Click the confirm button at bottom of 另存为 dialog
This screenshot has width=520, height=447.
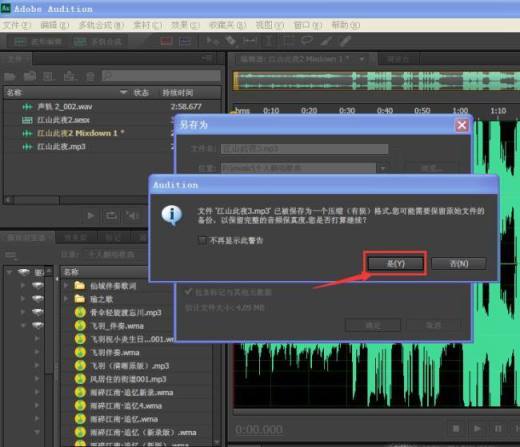[372, 325]
